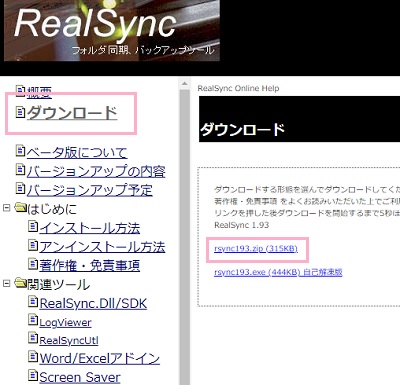This screenshot has height=385, width=400.
Task: Open Screen Saver page
Action: [x=80, y=377]
